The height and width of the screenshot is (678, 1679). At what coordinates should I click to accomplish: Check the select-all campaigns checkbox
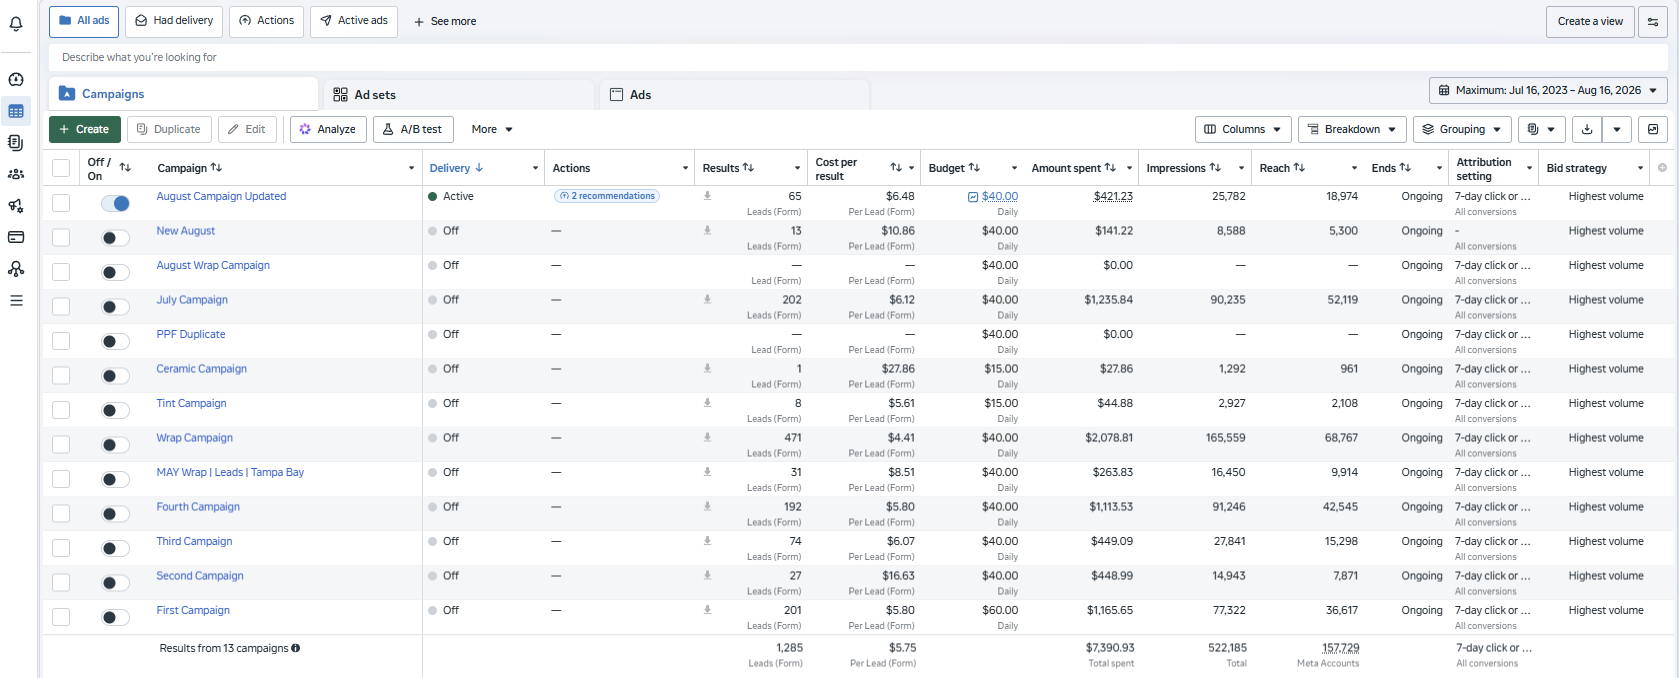pyautogui.click(x=61, y=168)
